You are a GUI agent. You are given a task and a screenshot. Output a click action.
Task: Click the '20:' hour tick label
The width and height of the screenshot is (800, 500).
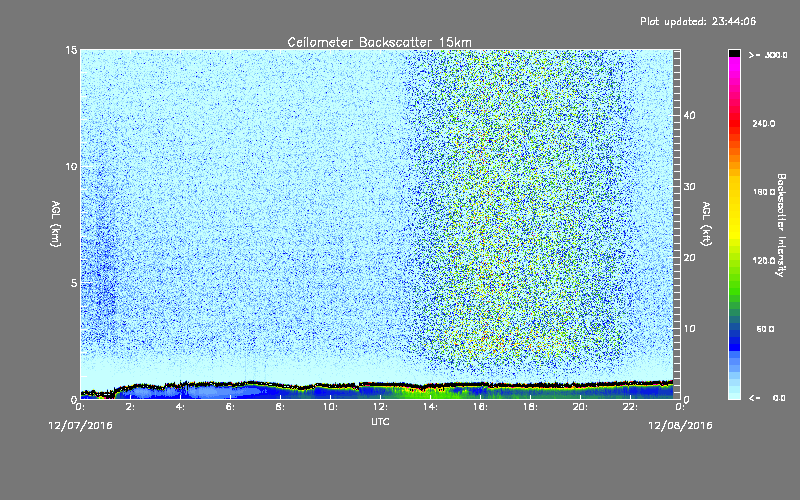[580, 407]
